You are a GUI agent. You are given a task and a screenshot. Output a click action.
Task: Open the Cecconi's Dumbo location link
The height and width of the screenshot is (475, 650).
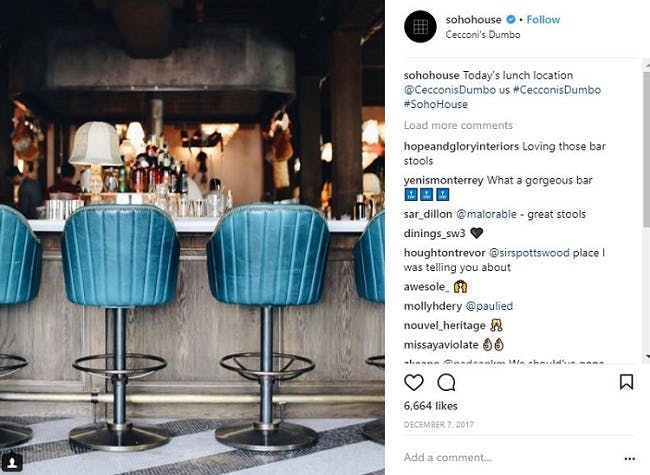click(483, 34)
